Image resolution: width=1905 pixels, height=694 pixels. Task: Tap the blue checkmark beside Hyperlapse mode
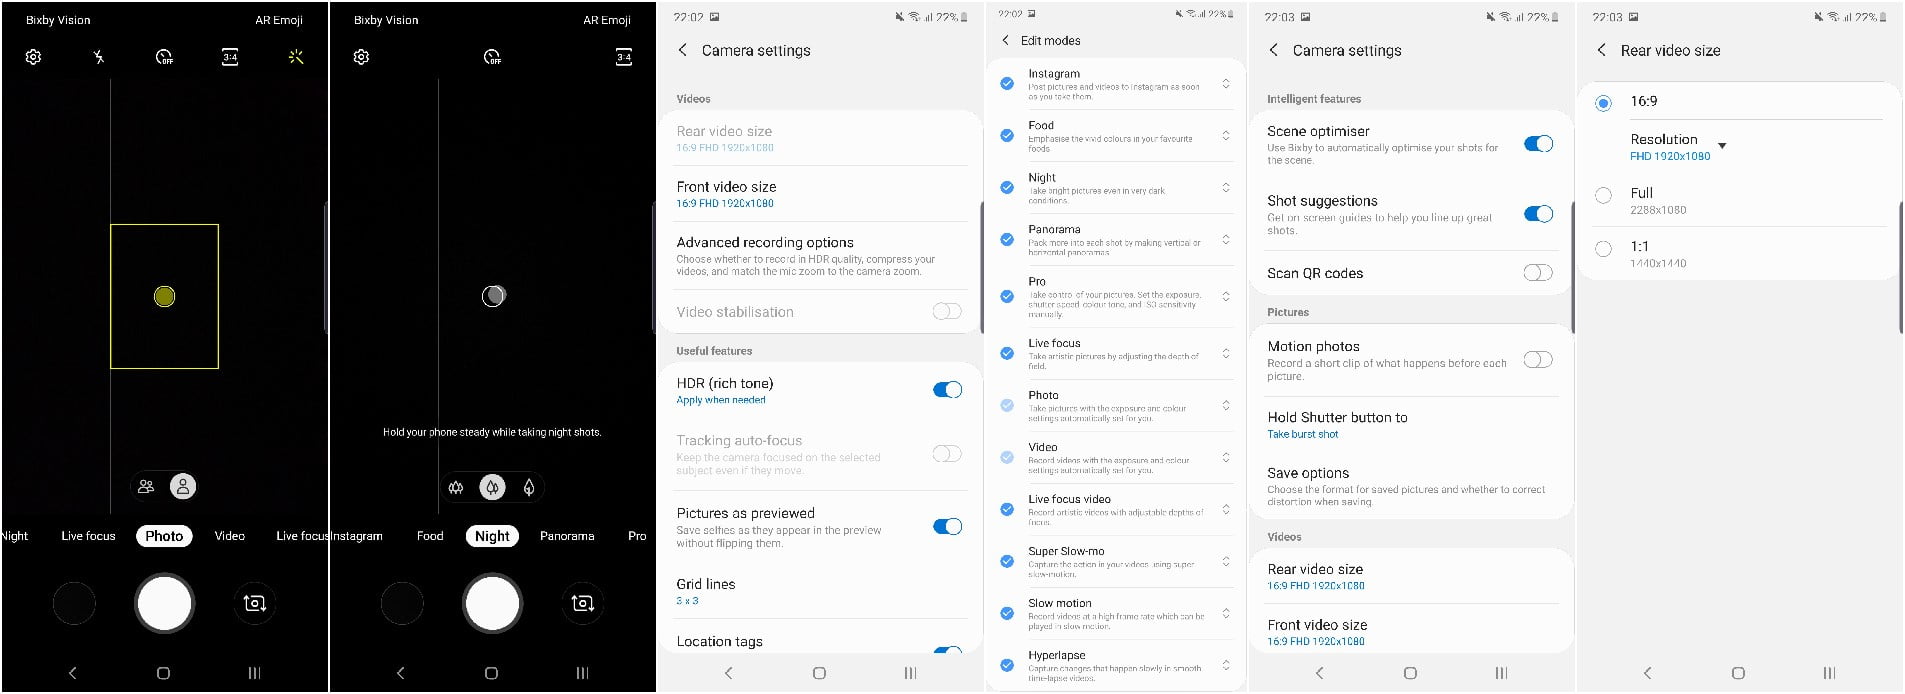tap(1007, 665)
